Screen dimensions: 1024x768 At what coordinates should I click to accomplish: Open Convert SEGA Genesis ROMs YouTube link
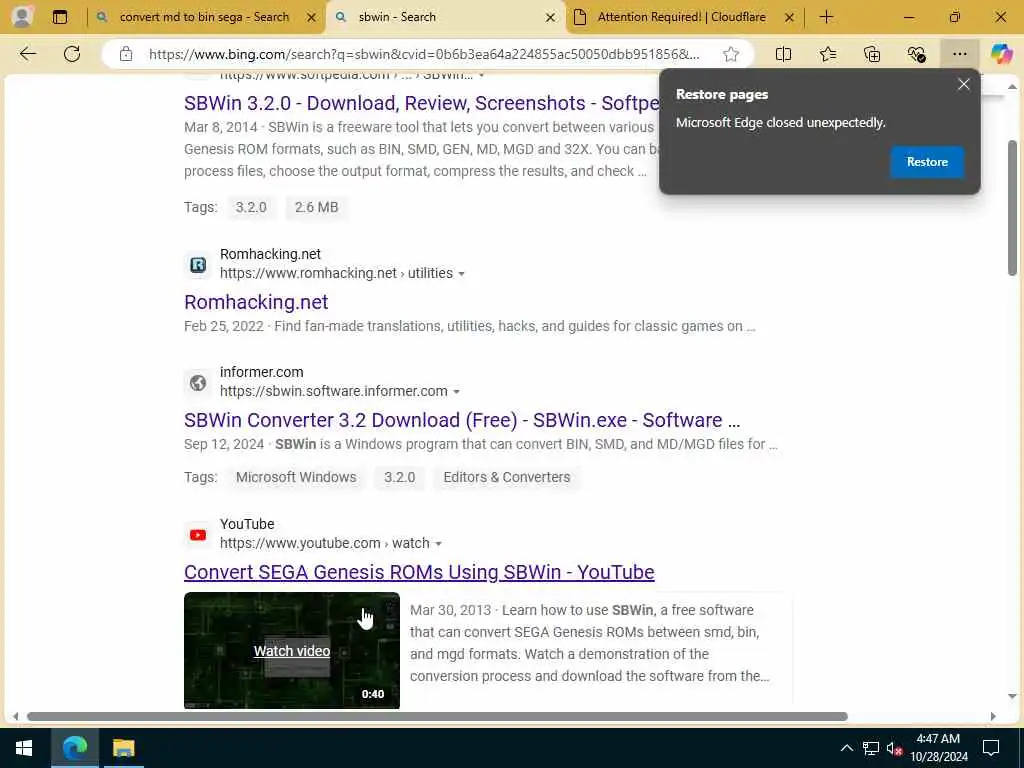pyautogui.click(x=419, y=572)
